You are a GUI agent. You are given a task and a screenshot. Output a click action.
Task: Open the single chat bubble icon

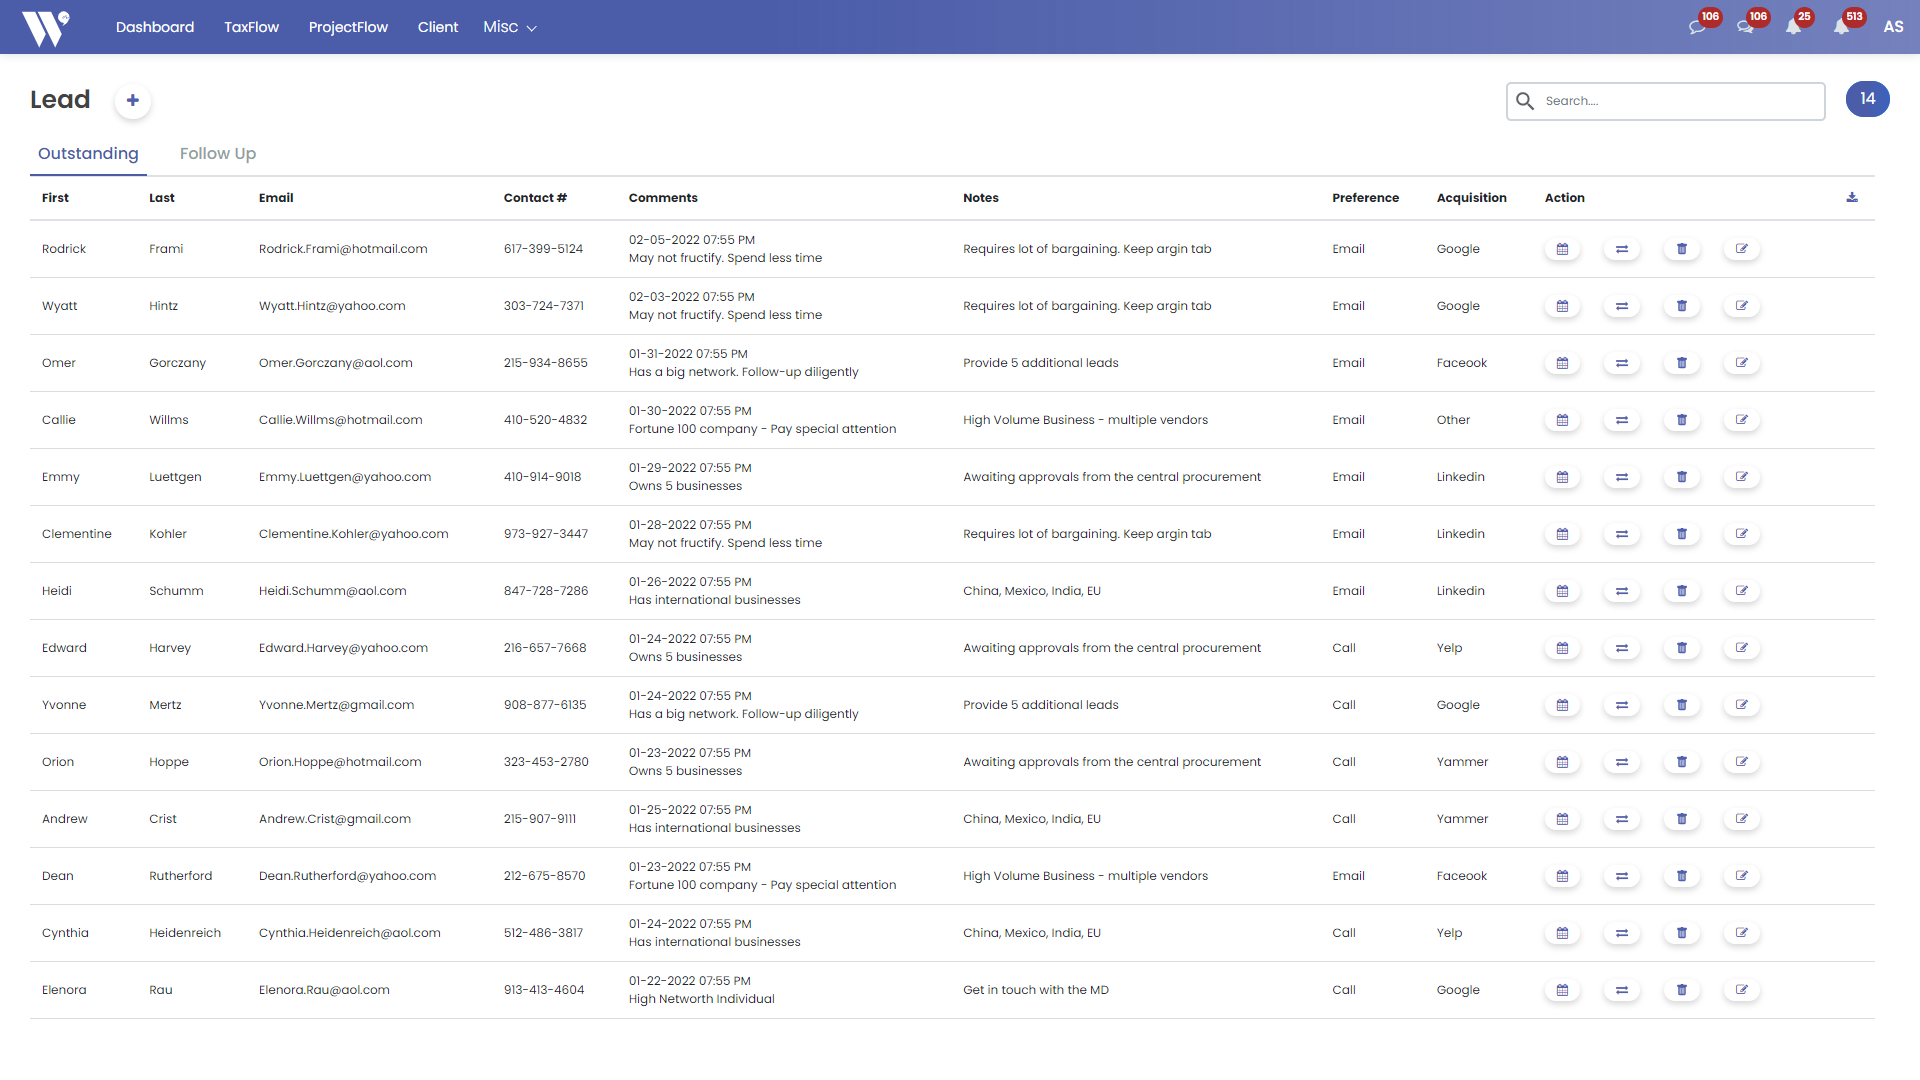tap(1697, 27)
